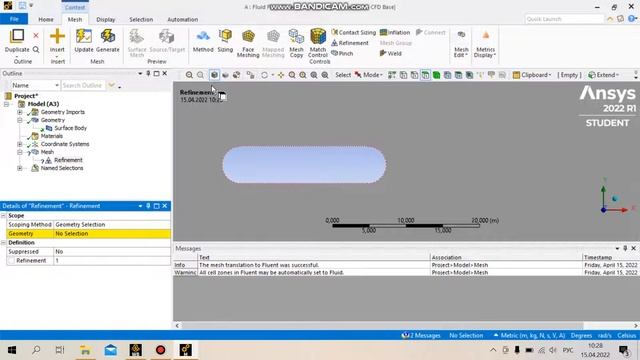Switch to the Display ribbon tab

click(106, 19)
